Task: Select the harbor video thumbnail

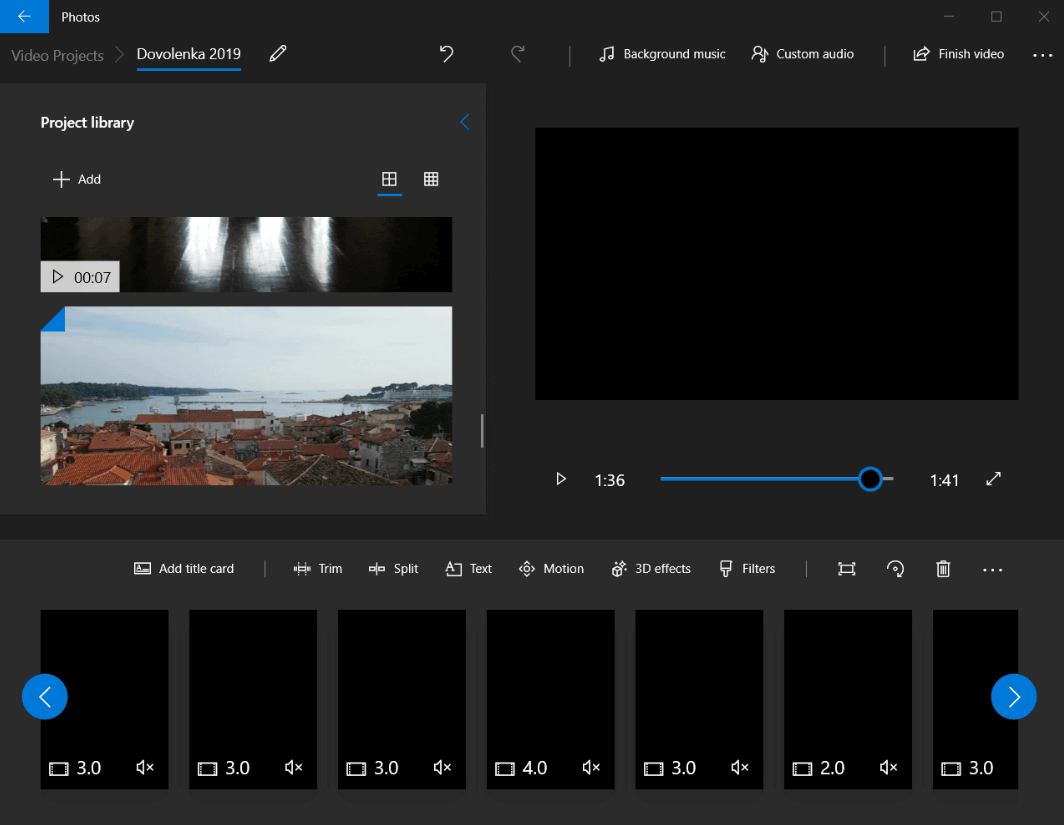Action: (x=246, y=396)
